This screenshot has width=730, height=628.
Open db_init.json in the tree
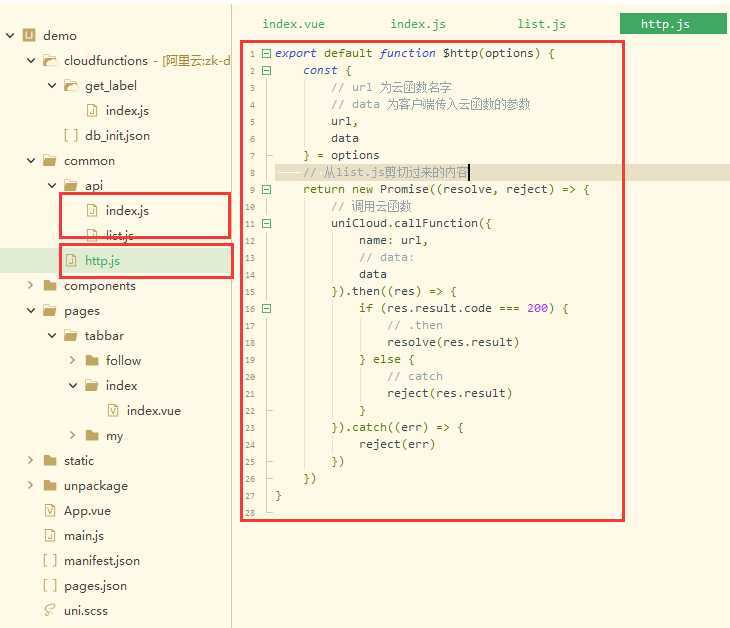coord(117,135)
